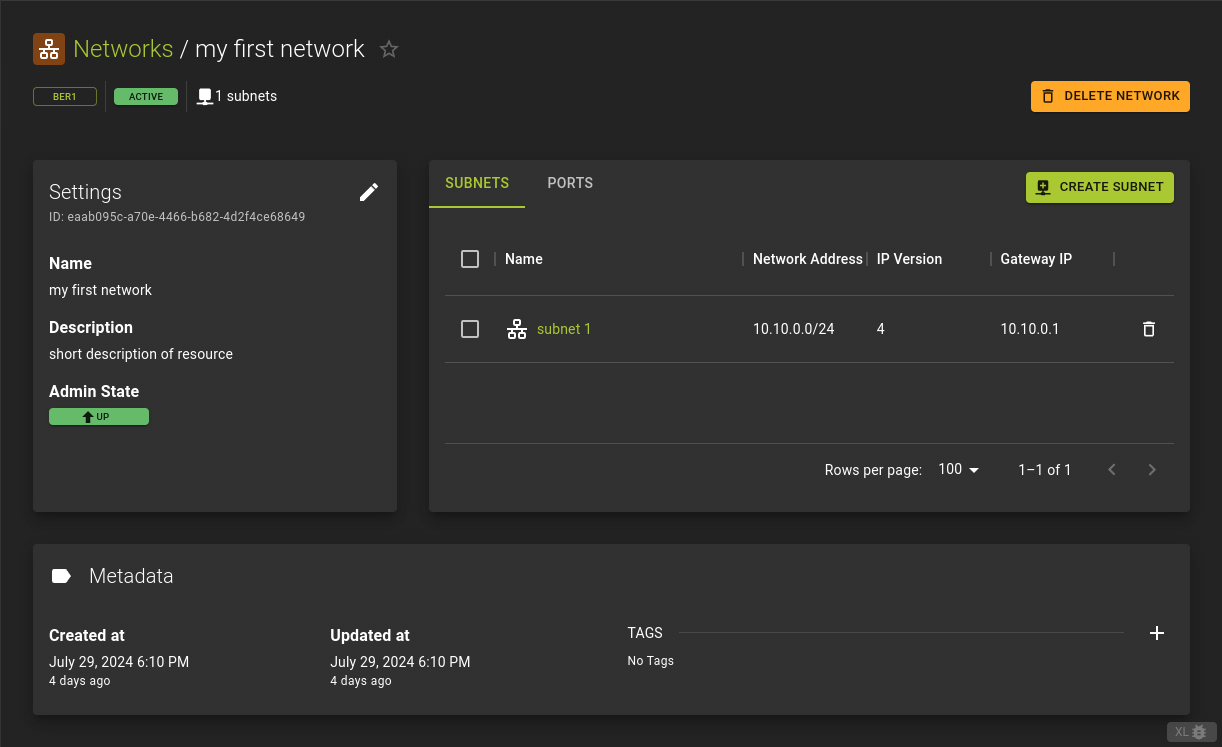The width and height of the screenshot is (1222, 747).
Task: Click the 10.10.0.0/24 network address cell
Action: [794, 329]
